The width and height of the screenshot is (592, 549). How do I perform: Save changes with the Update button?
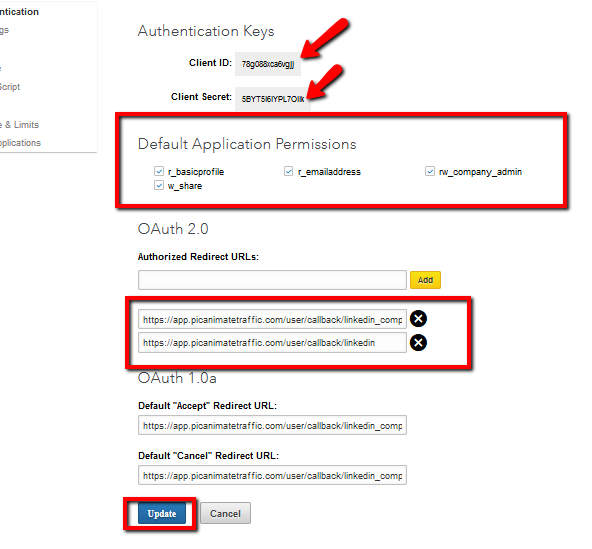click(162, 514)
